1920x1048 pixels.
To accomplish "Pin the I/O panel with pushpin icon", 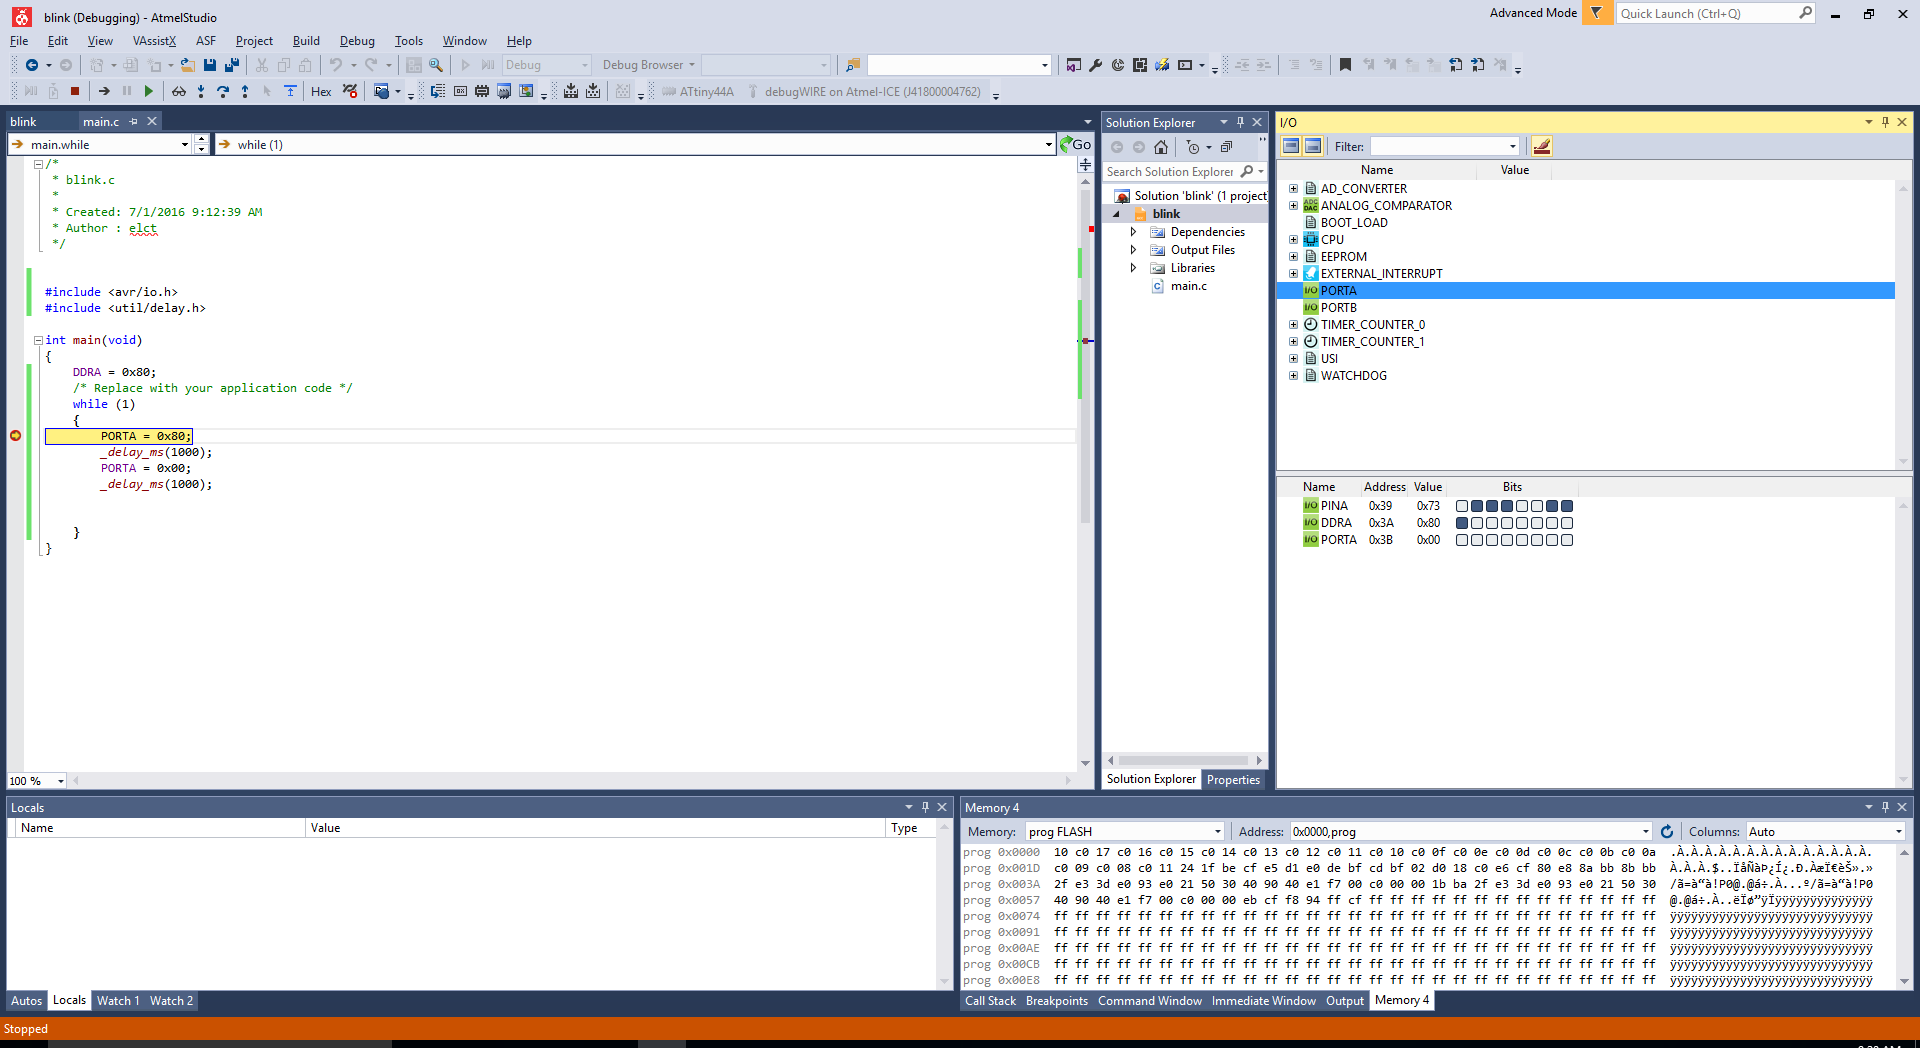I will tap(1885, 122).
